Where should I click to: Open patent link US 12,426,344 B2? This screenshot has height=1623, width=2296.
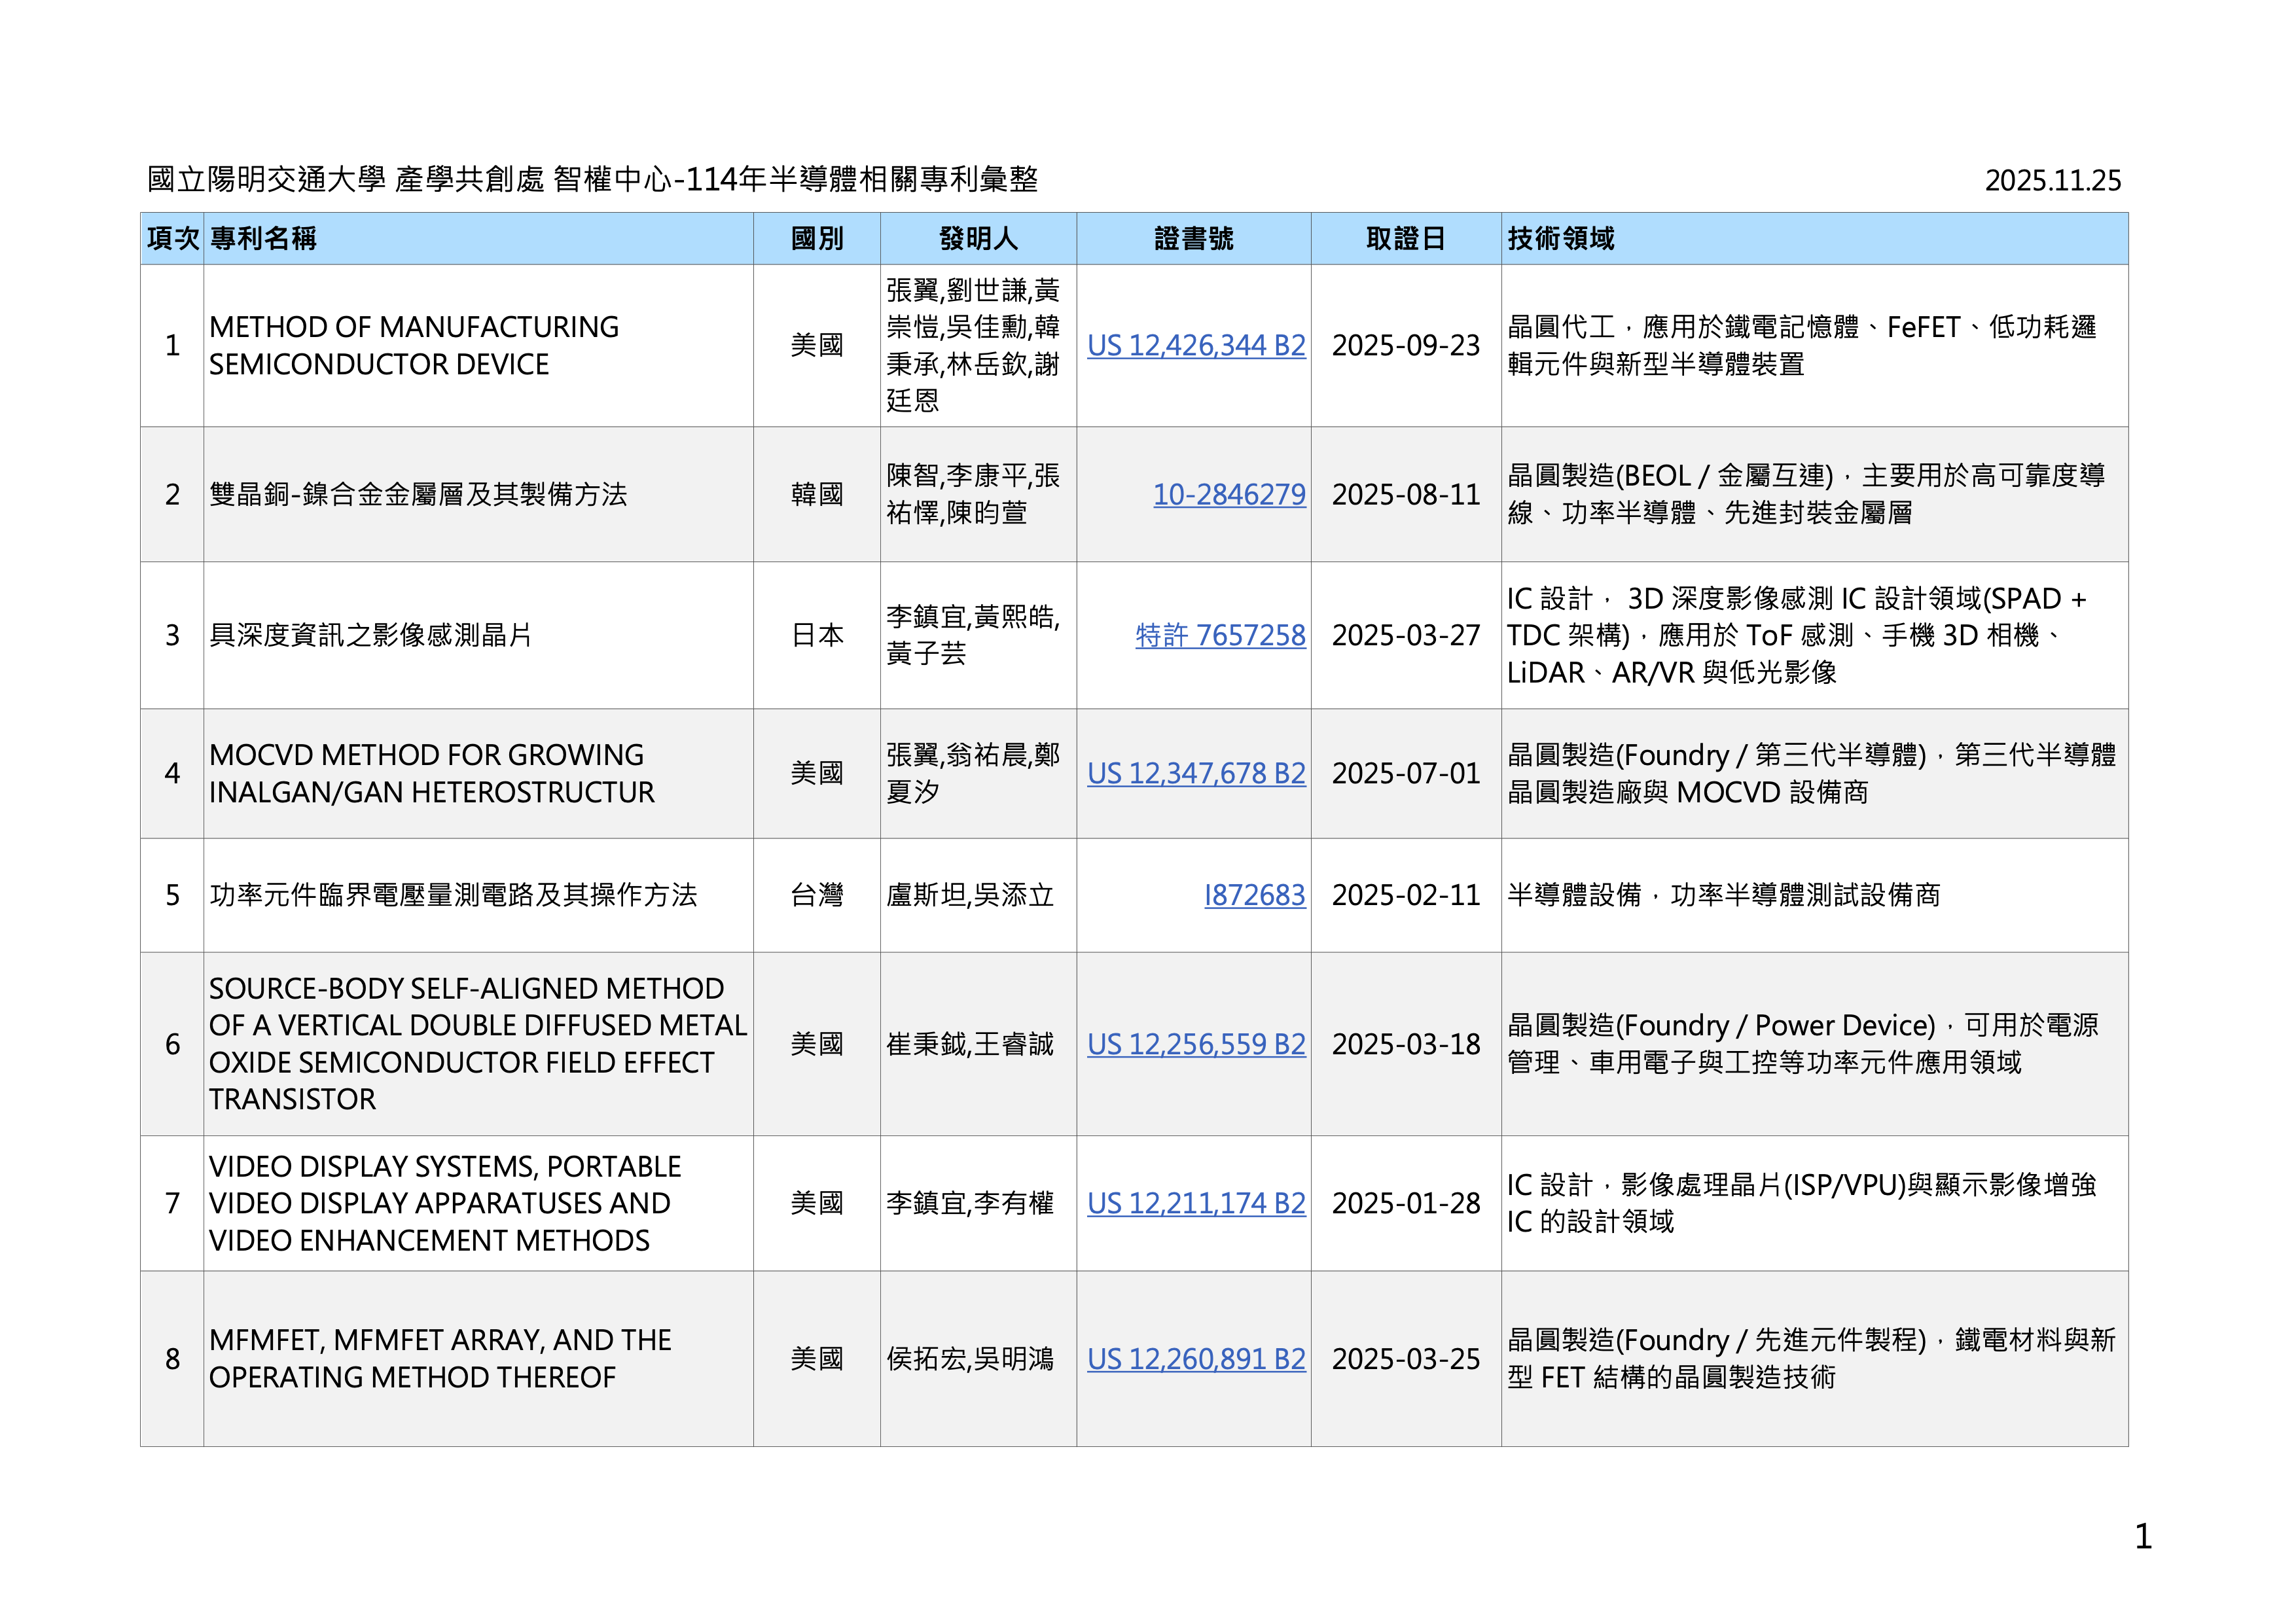click(1196, 346)
